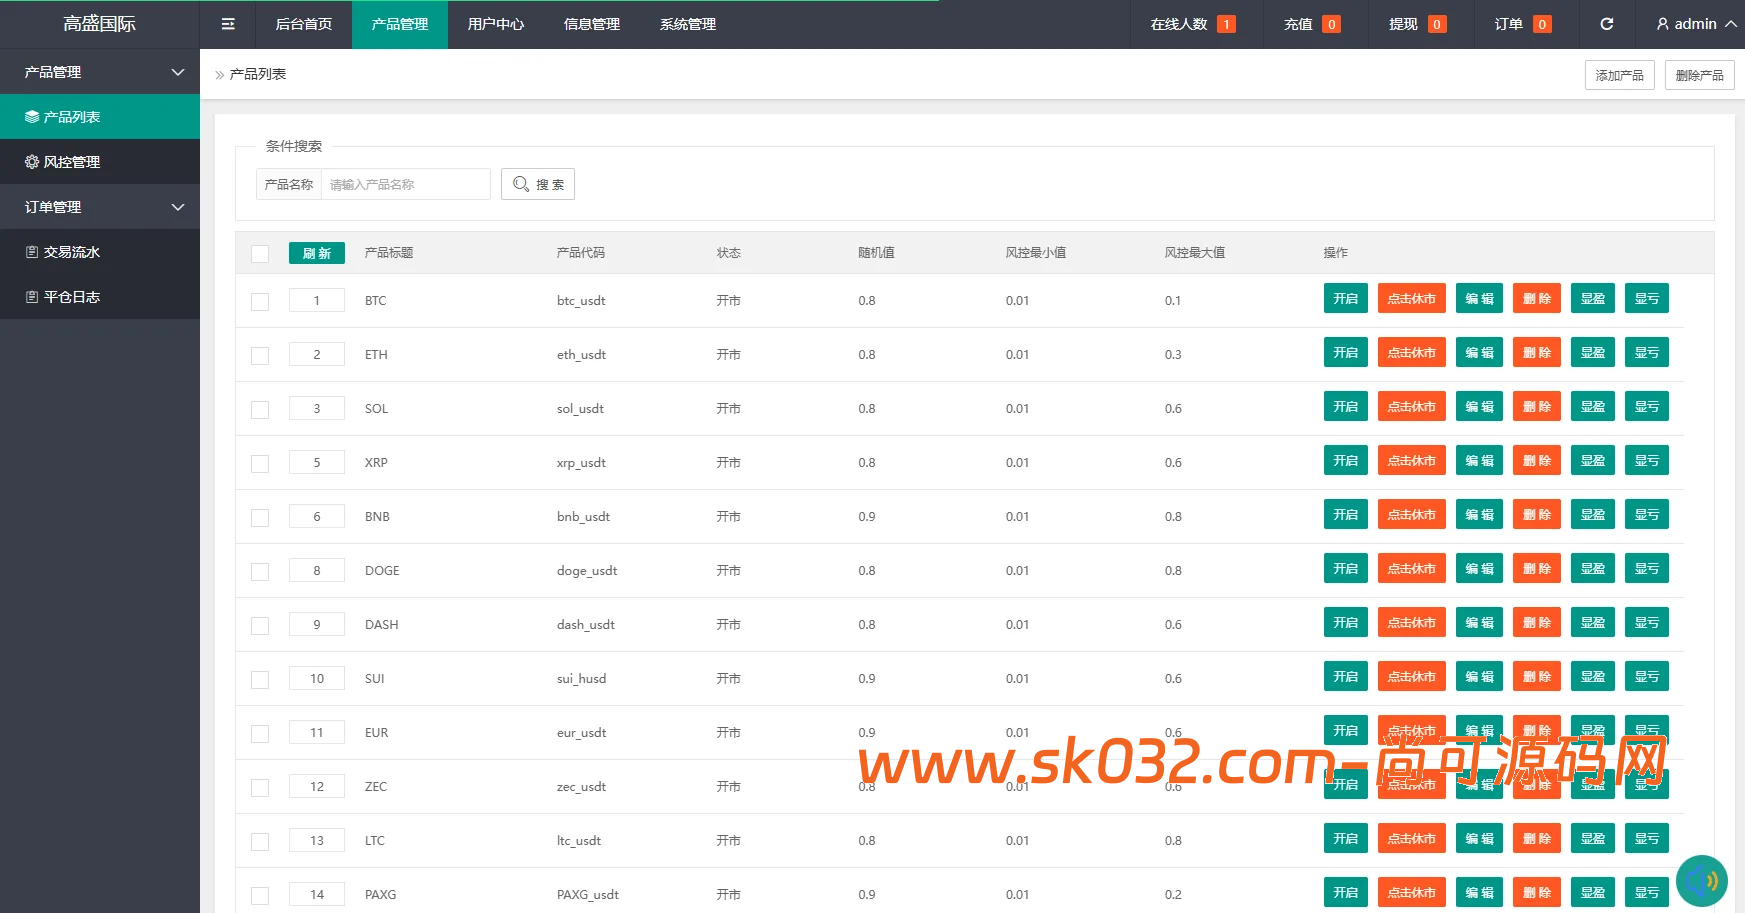Screen dimensions: 1745x913
Task: Open 平仓日志 in the sidebar
Action: (63, 297)
